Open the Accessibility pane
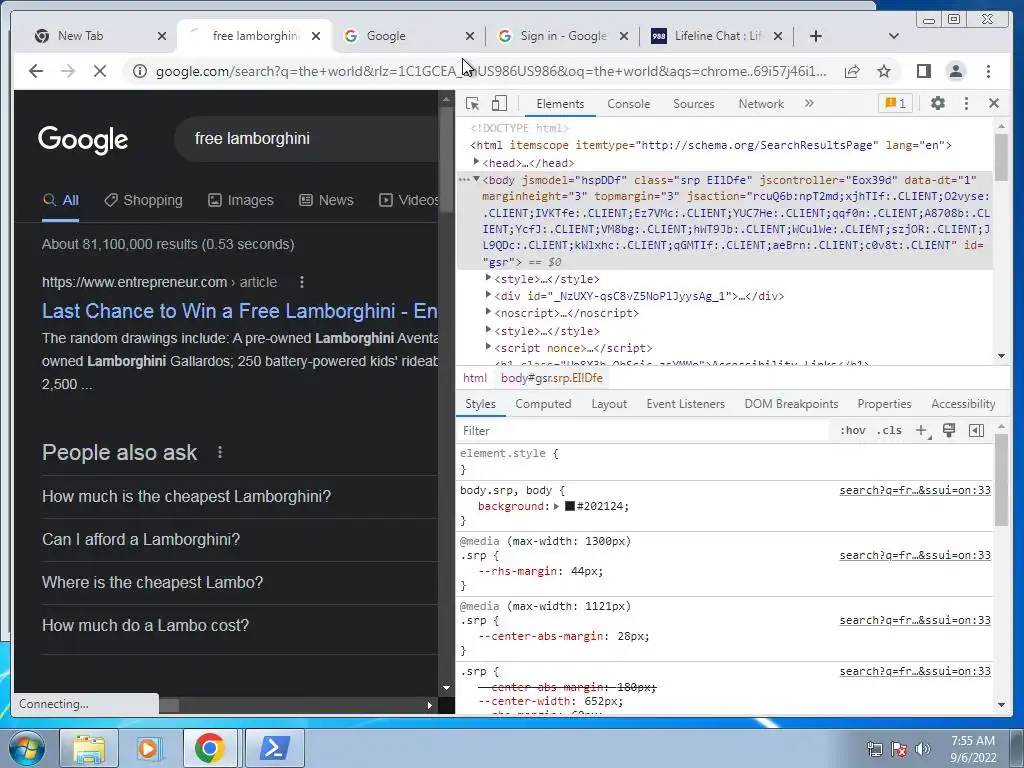This screenshot has width=1024, height=768. tap(963, 404)
